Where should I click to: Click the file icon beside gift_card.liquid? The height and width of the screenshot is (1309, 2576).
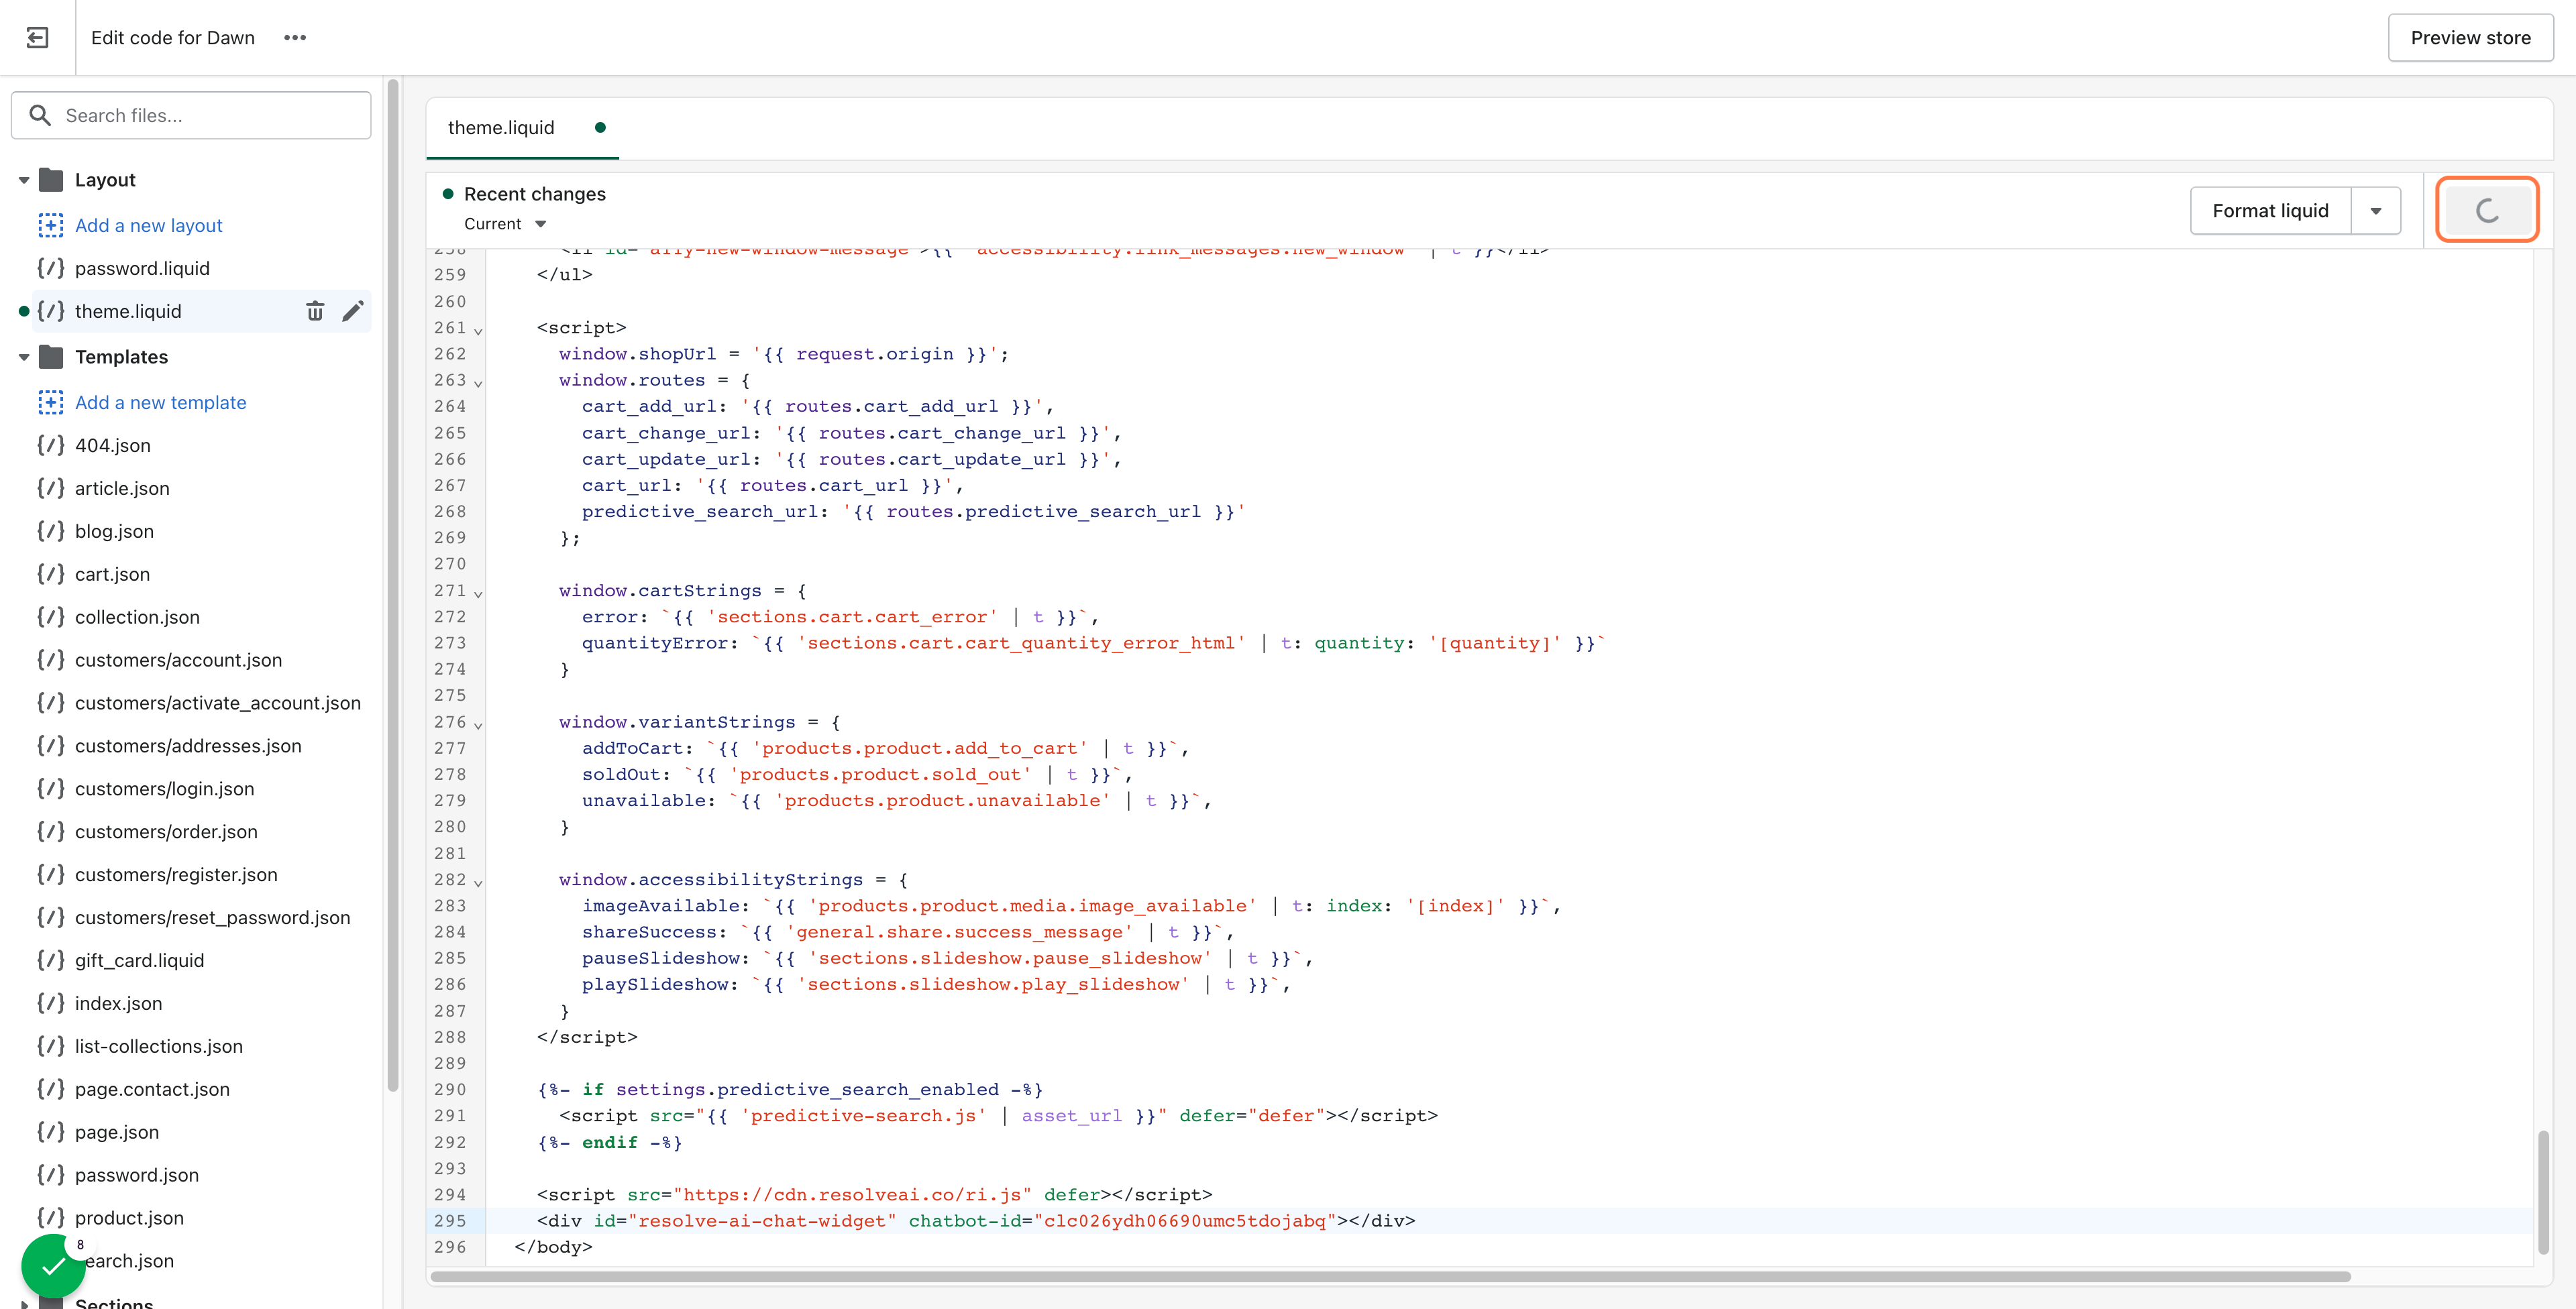click(51, 961)
